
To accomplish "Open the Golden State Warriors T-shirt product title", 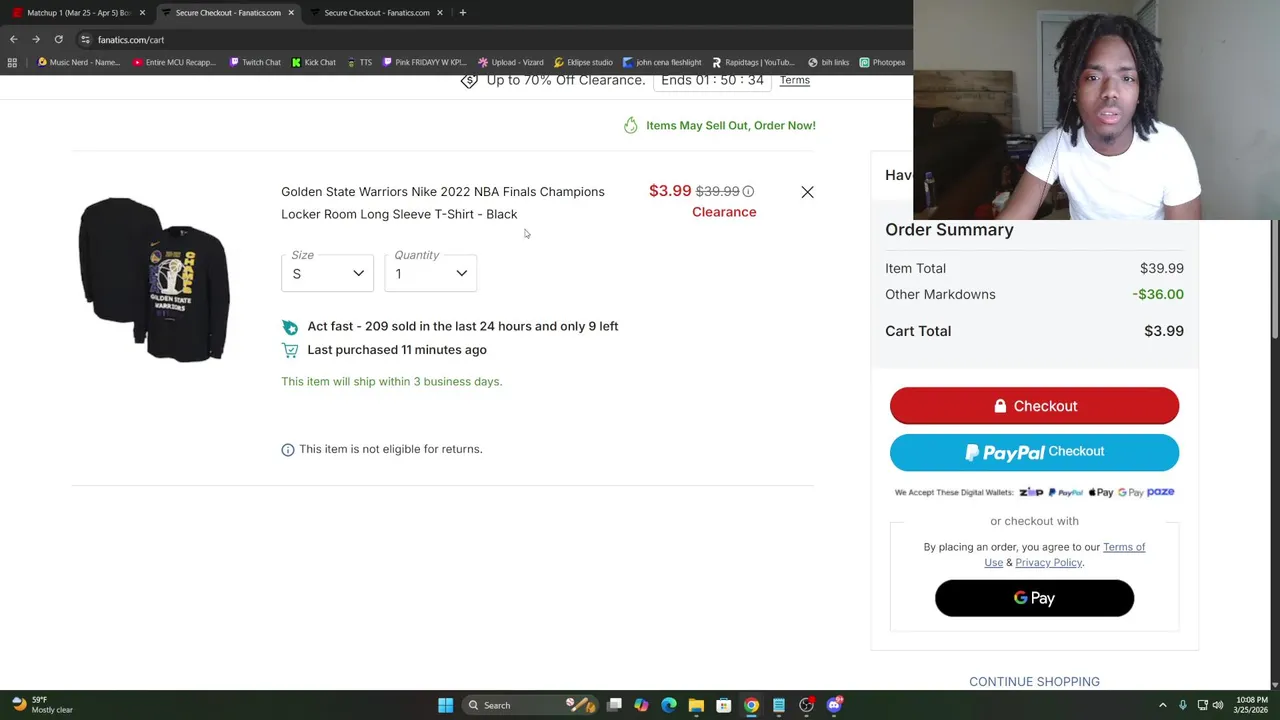I will (x=443, y=203).
